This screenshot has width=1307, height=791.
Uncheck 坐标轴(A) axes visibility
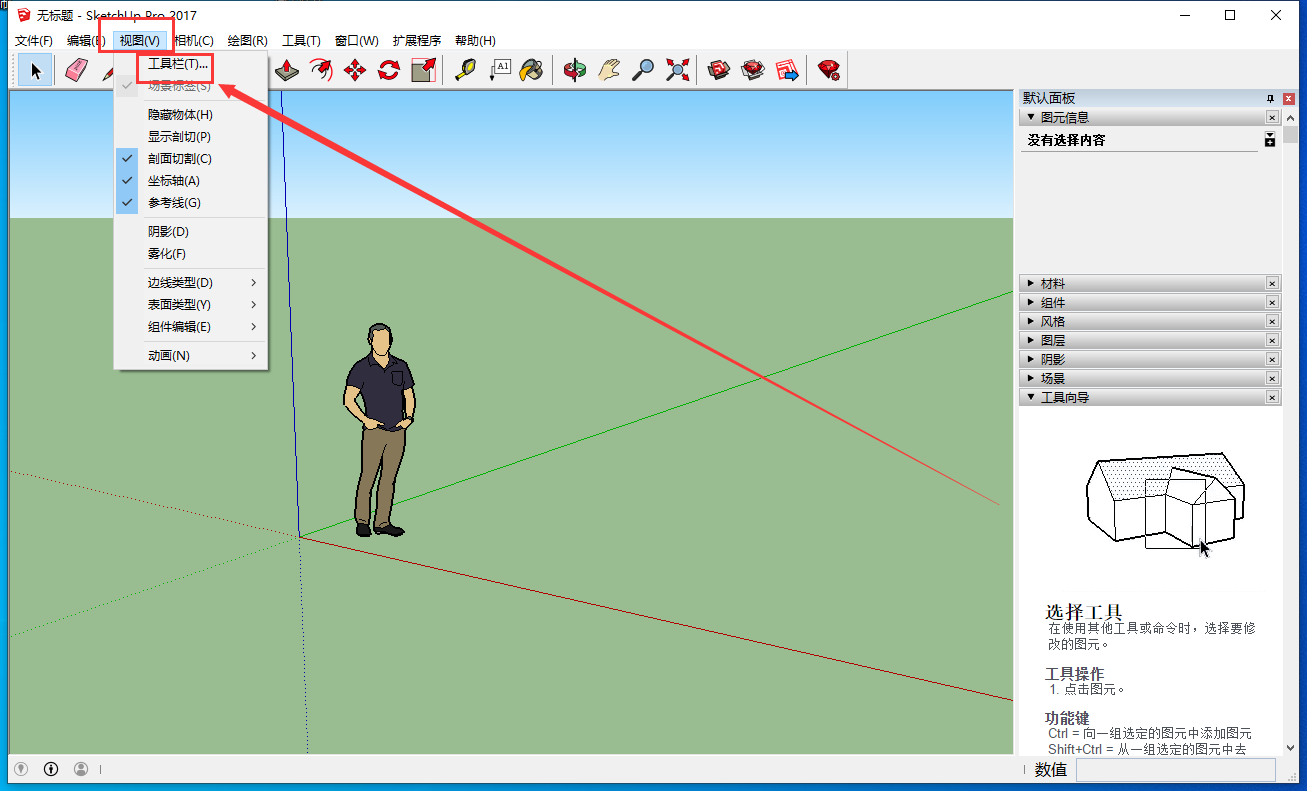click(x=174, y=181)
